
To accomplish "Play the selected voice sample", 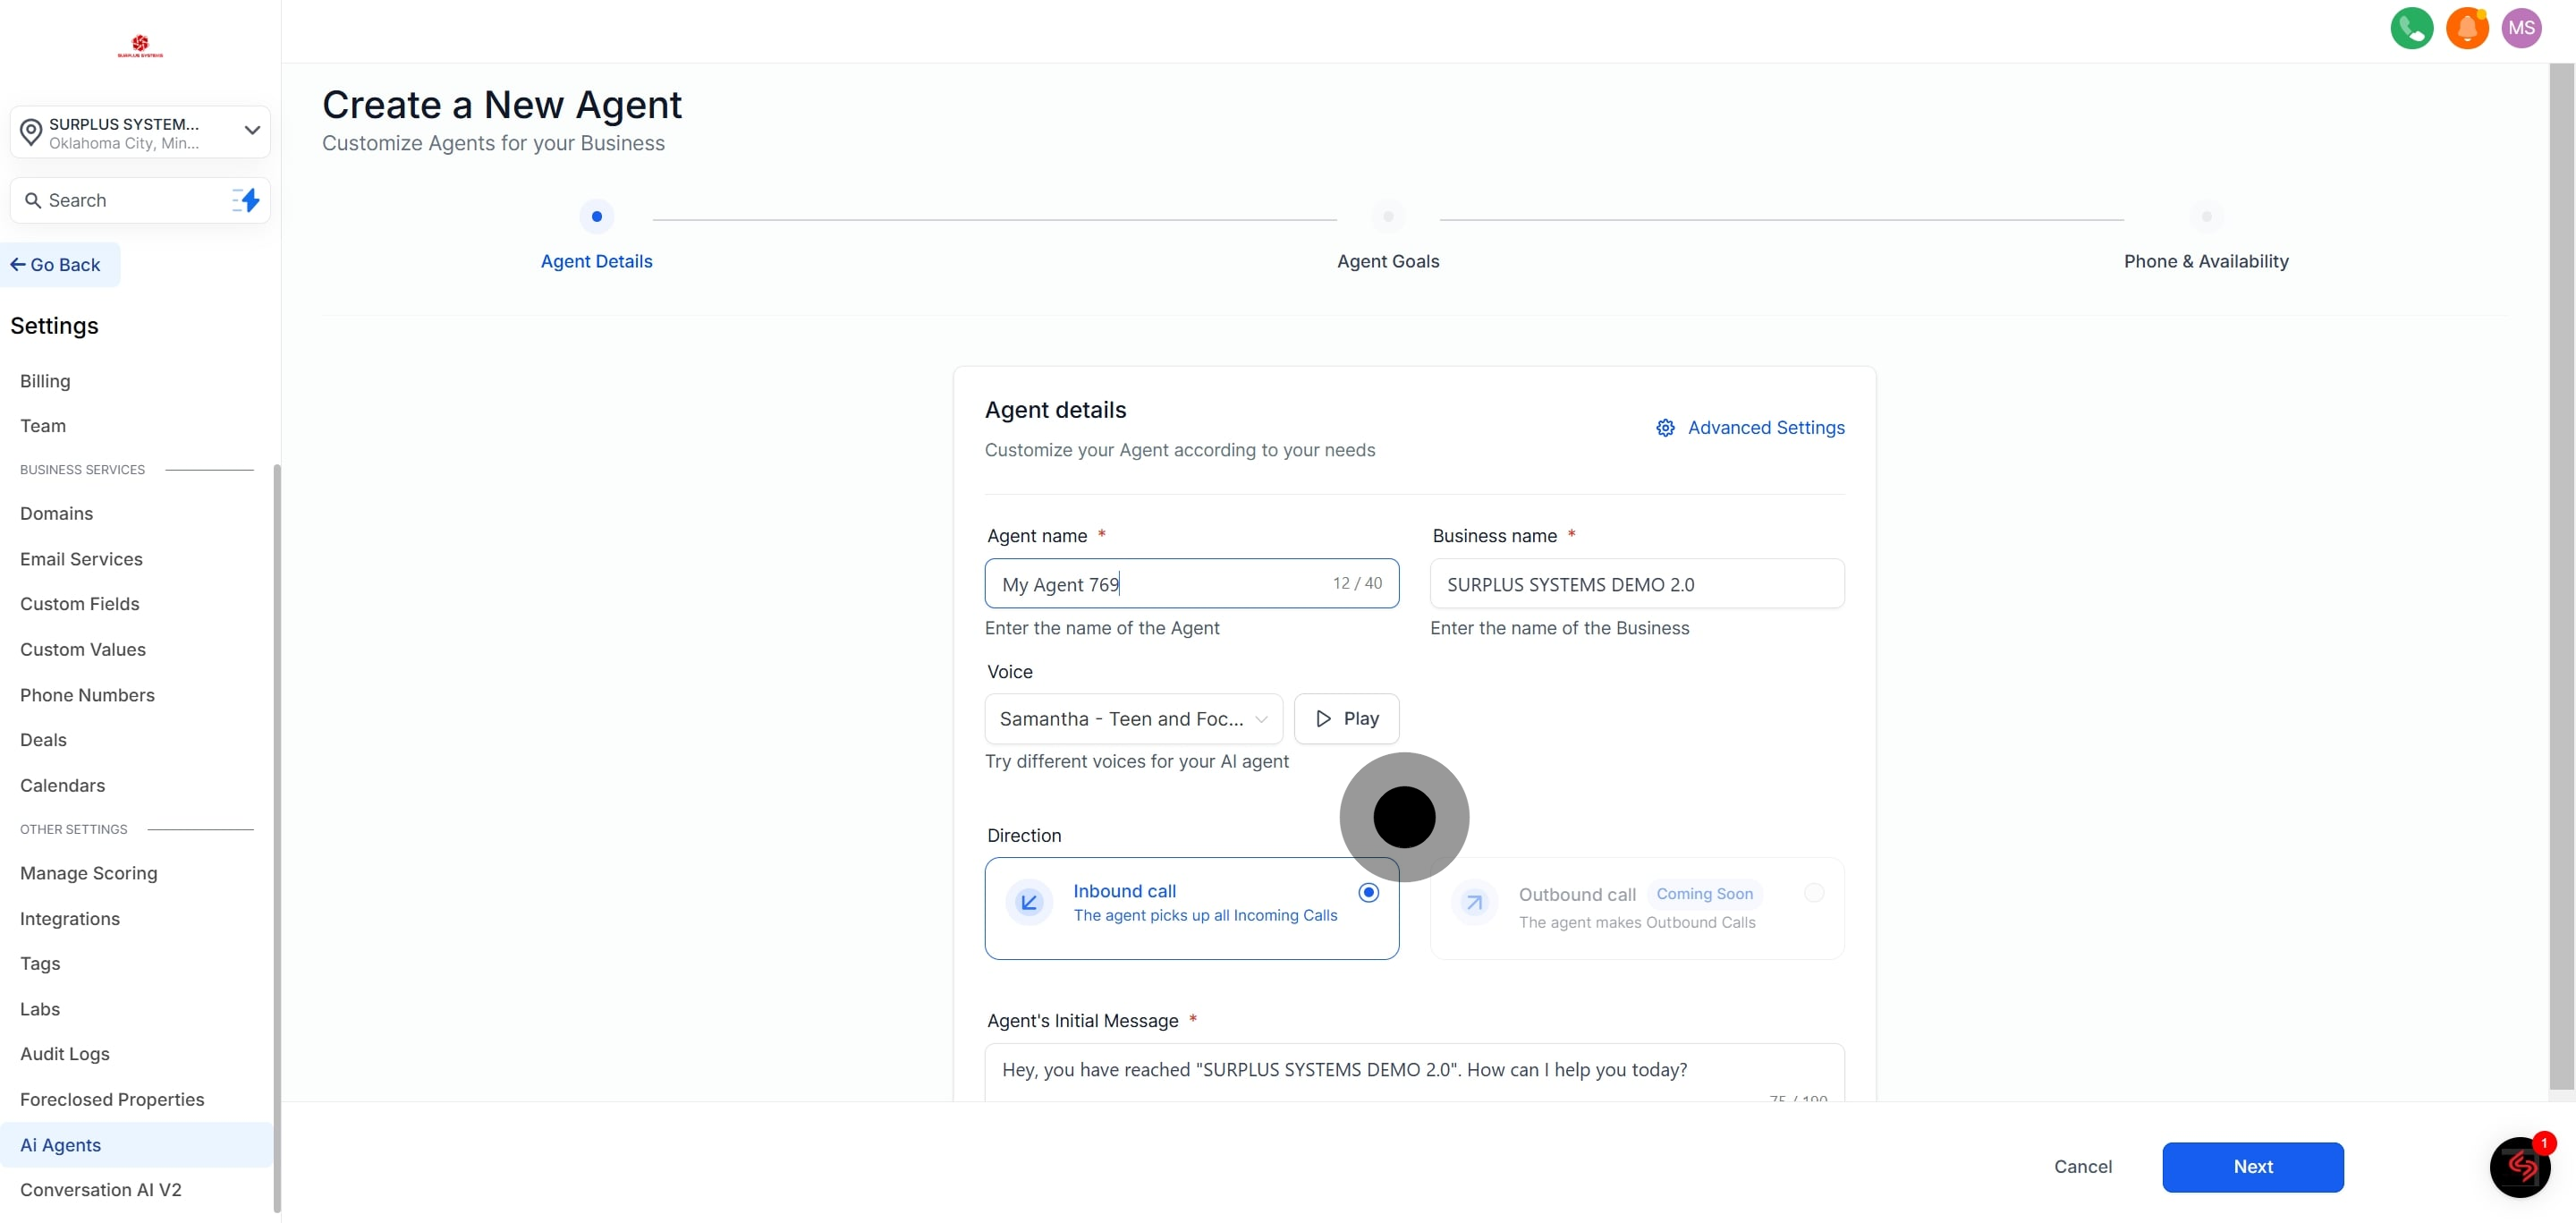I will coord(1346,718).
